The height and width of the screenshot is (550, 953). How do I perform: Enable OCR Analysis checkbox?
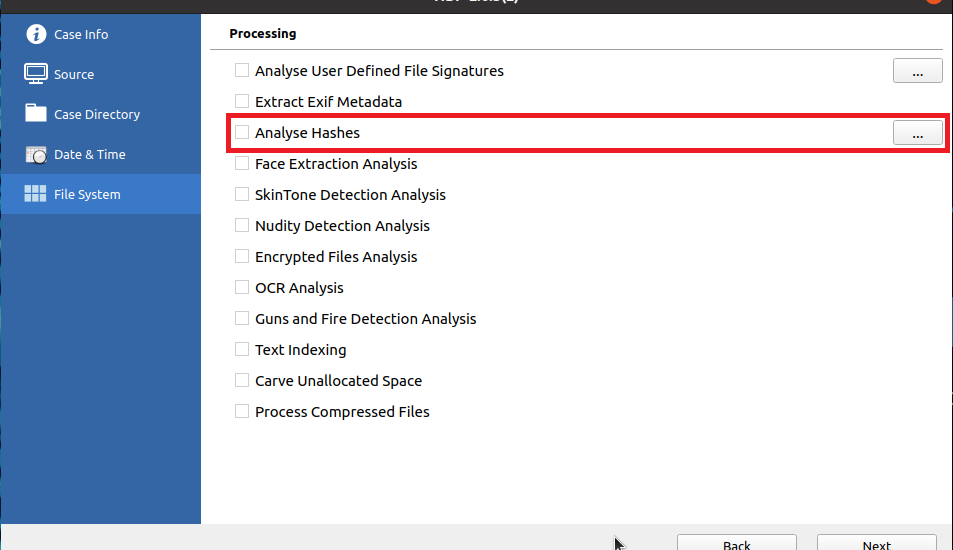pos(242,287)
